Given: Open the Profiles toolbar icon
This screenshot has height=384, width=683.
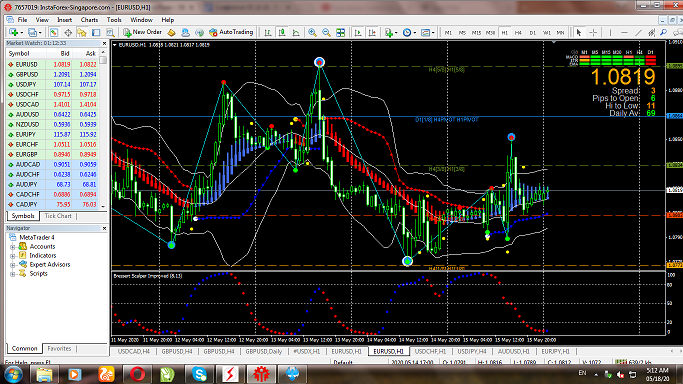Looking at the screenshot, I should tap(32, 33).
